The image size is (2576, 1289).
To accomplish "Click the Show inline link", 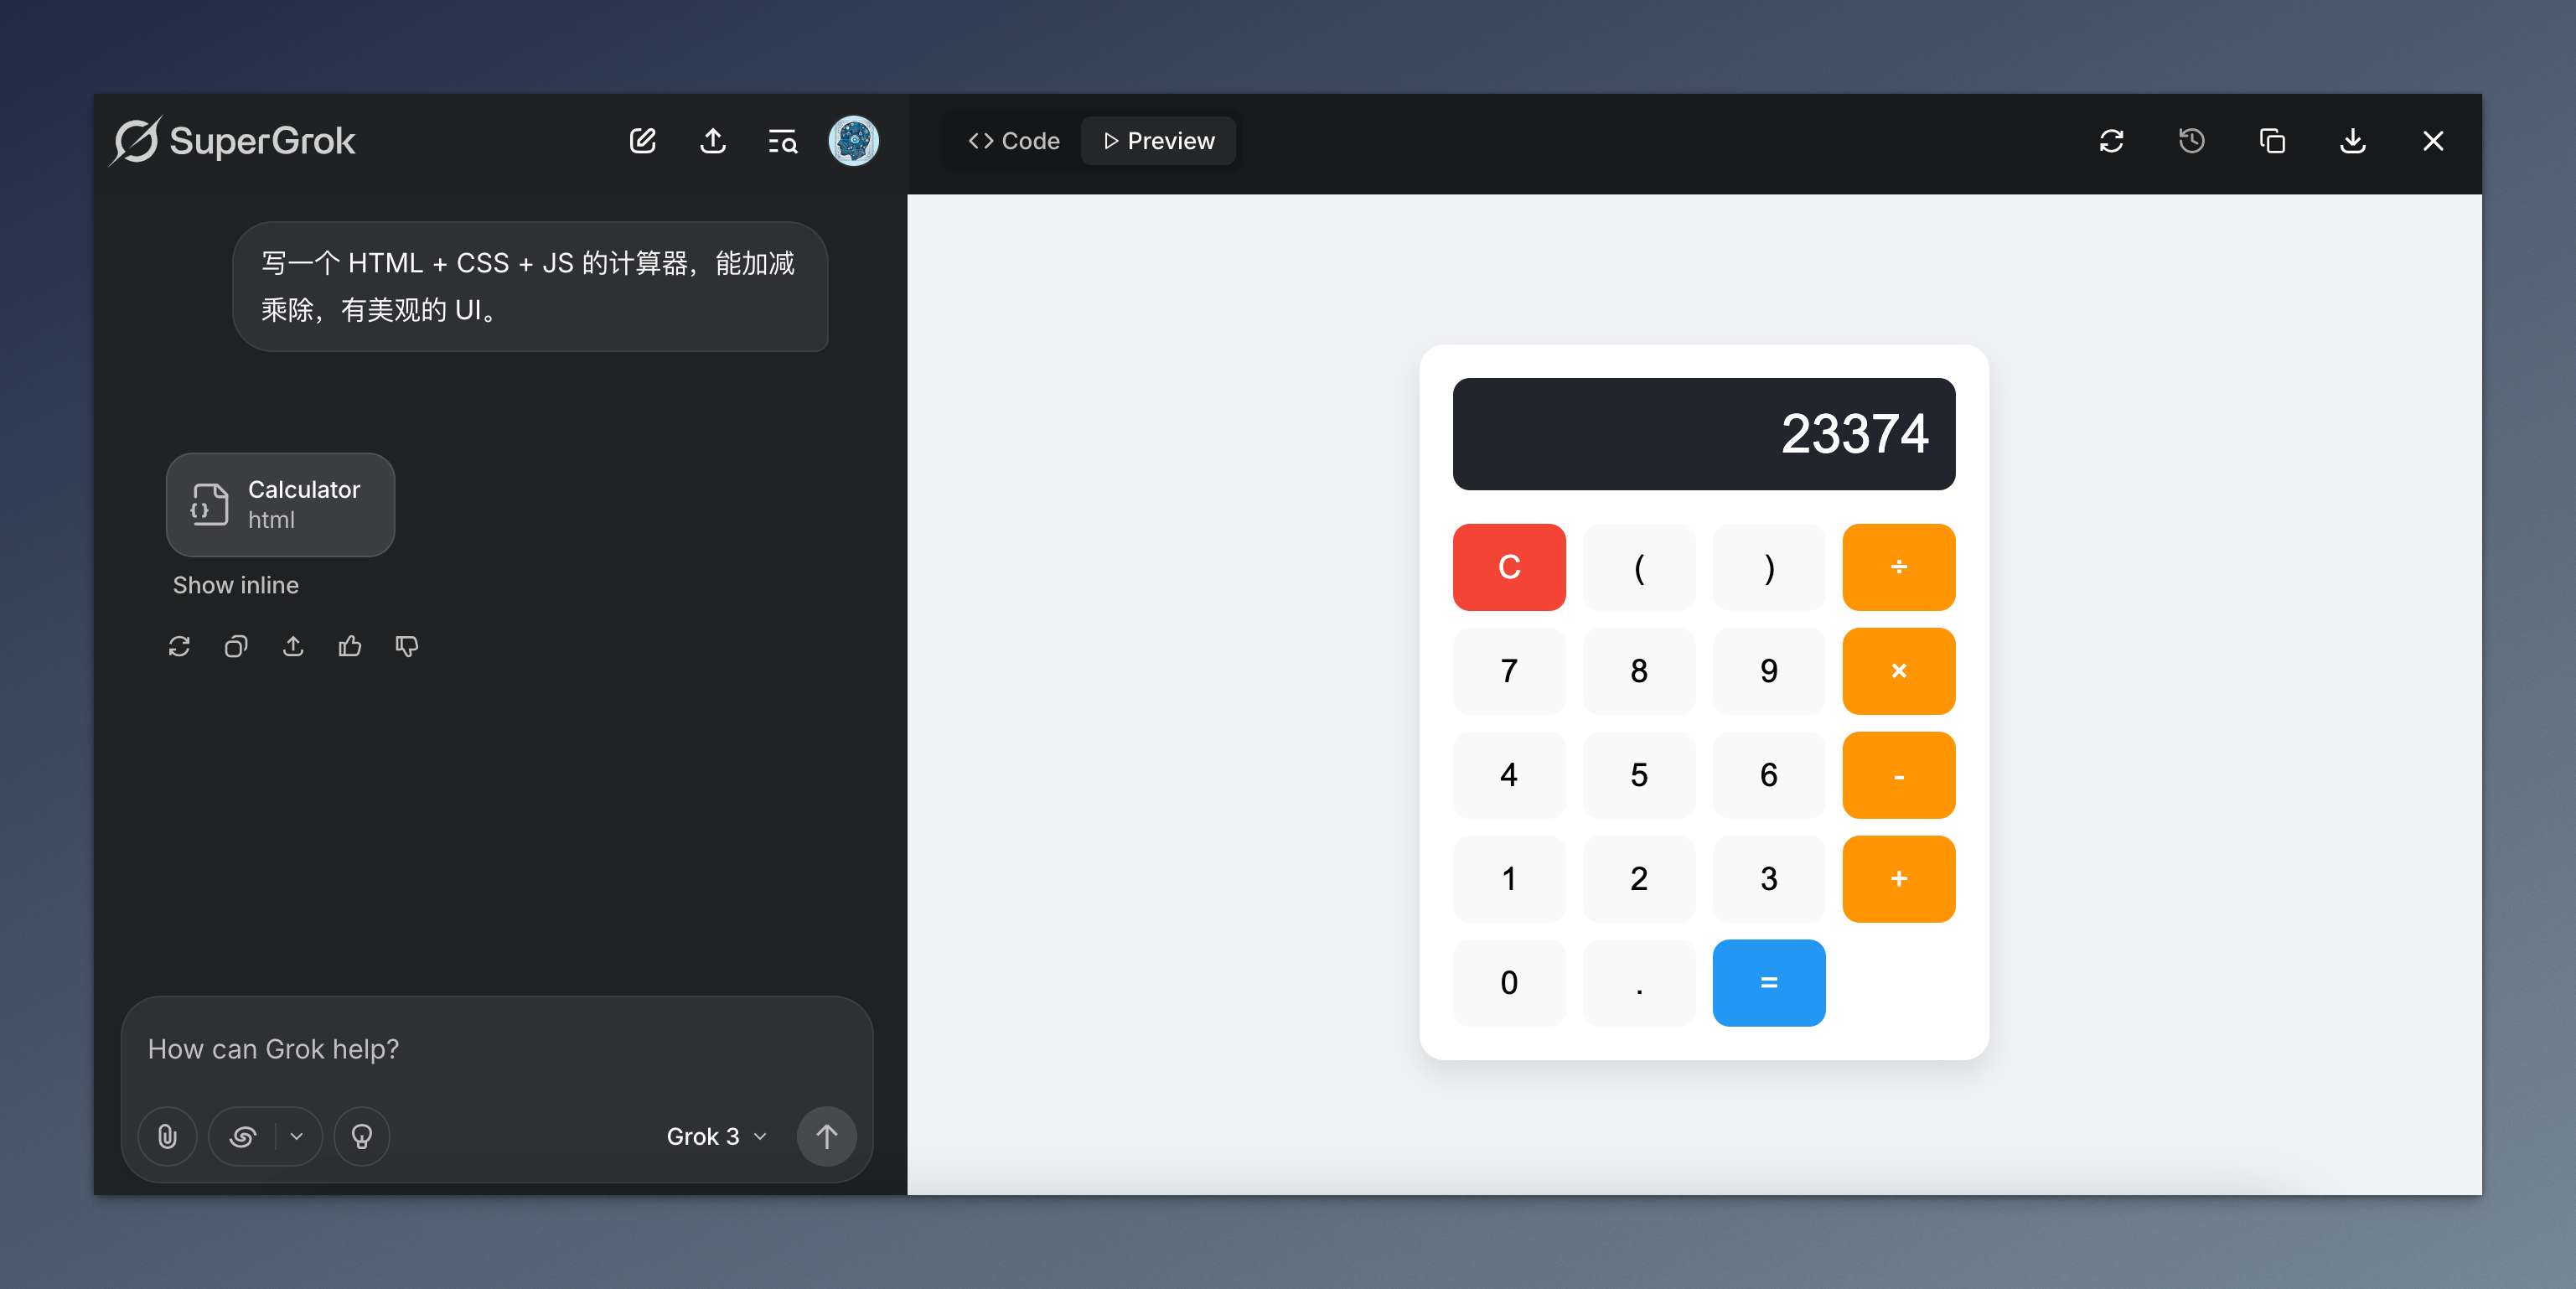I will point(236,585).
